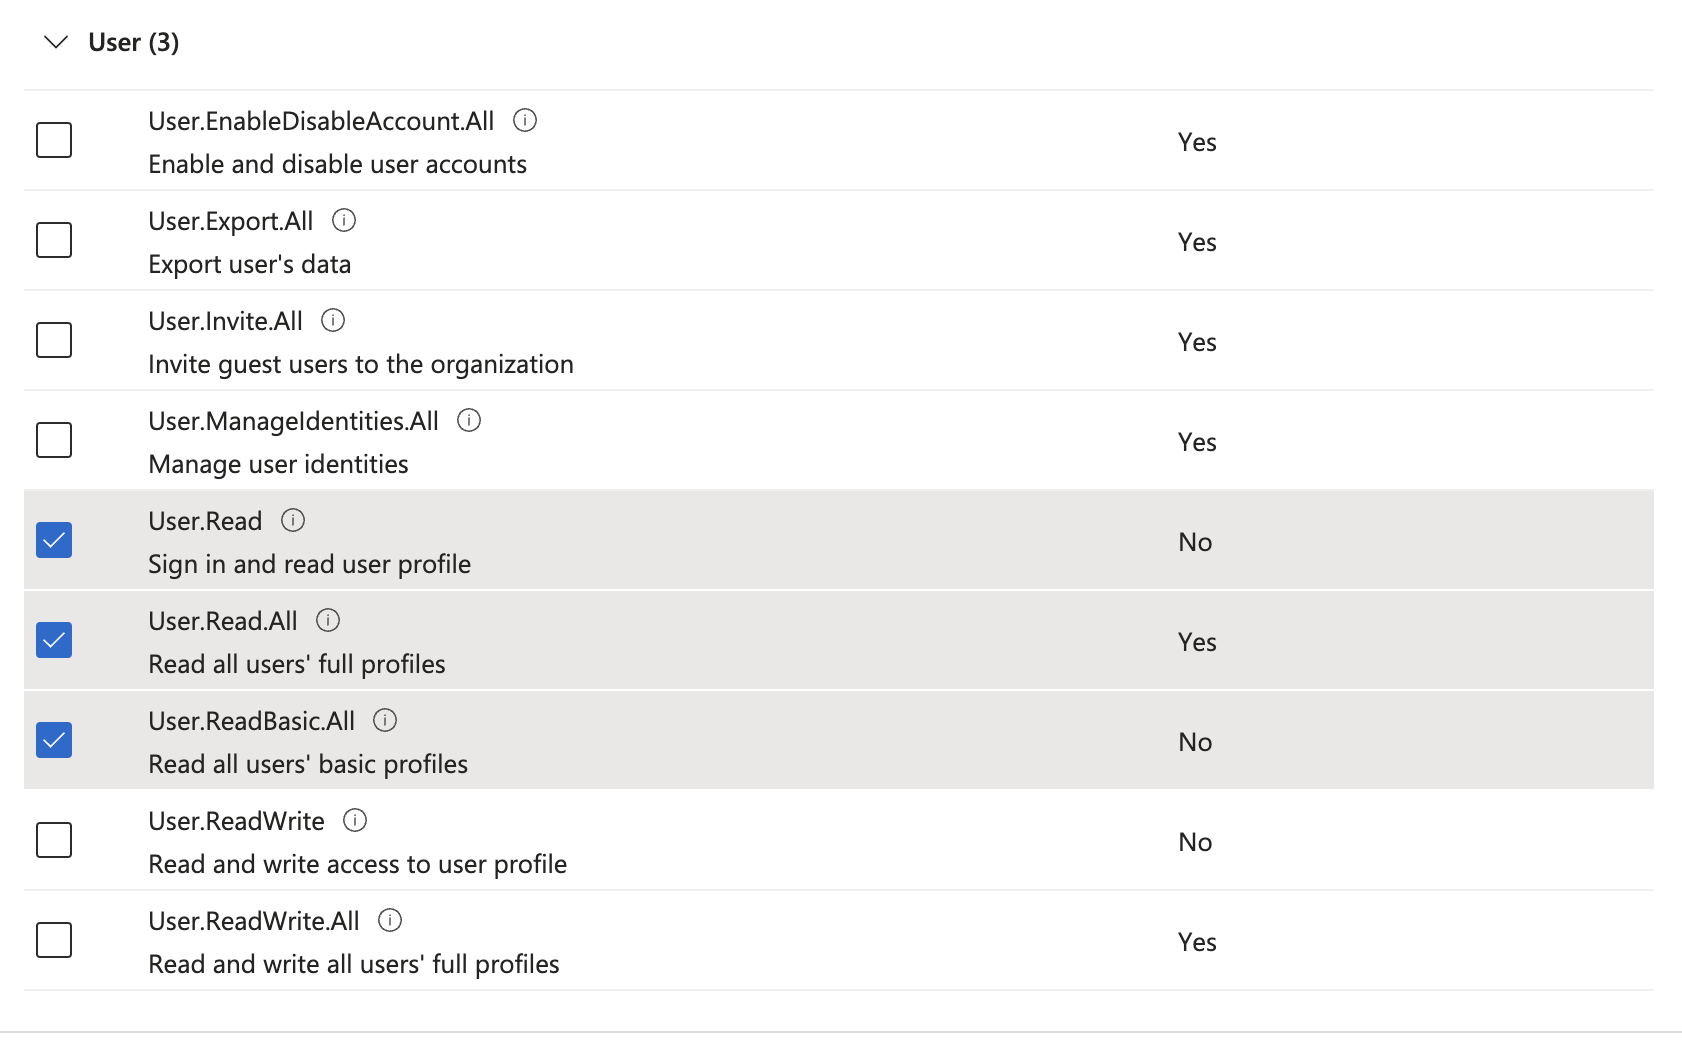1682x1042 pixels.
Task: Select the User.ManageIdentities.All checkbox
Action: (x=54, y=440)
